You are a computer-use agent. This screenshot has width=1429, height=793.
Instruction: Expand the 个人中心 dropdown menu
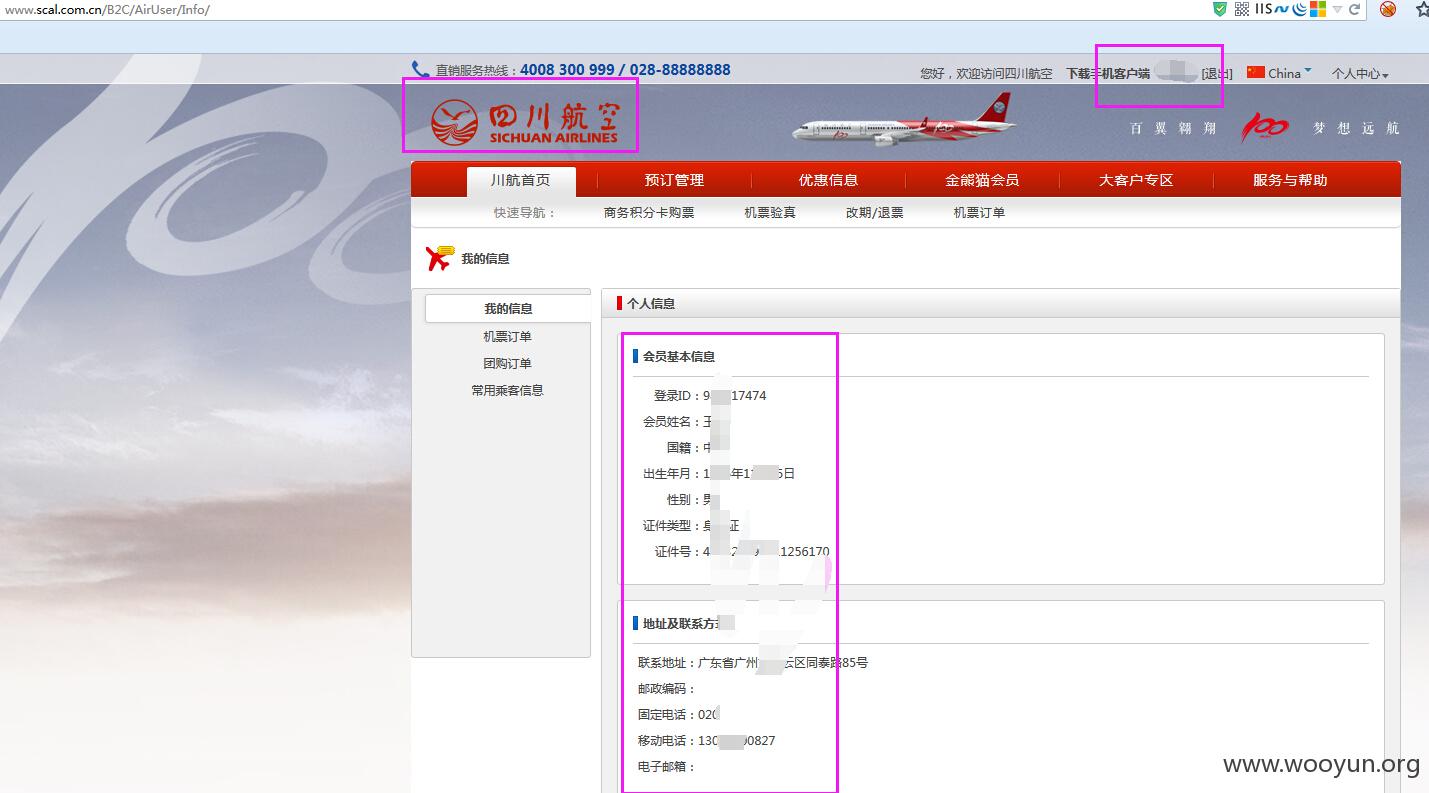[1360, 73]
